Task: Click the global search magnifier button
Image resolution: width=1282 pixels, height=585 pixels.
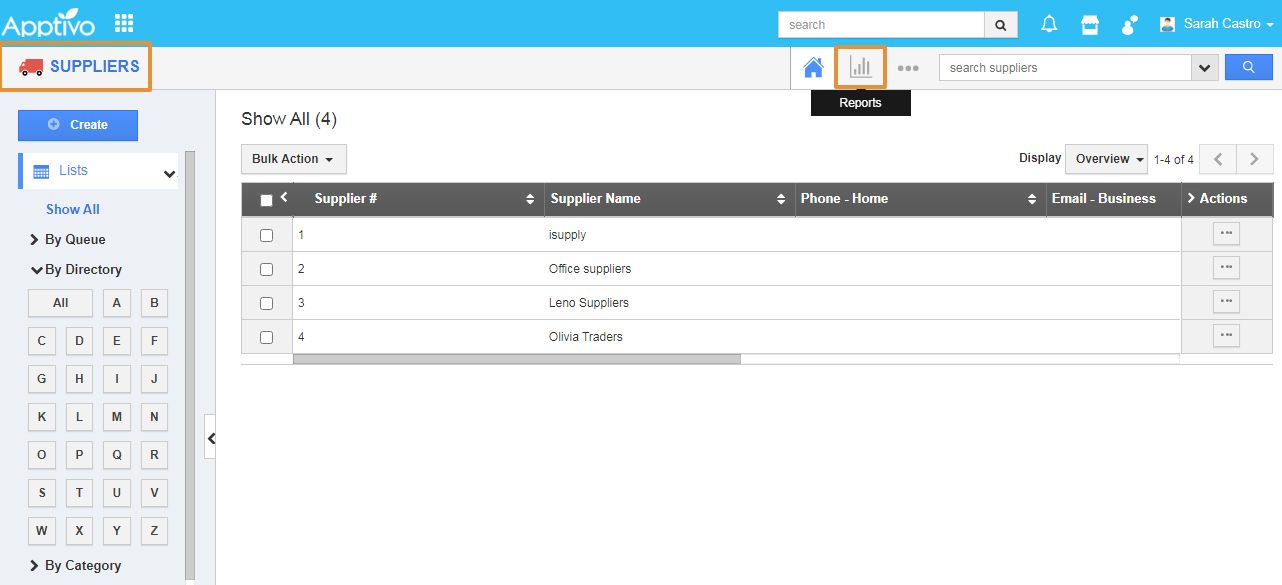Action: 1001,25
